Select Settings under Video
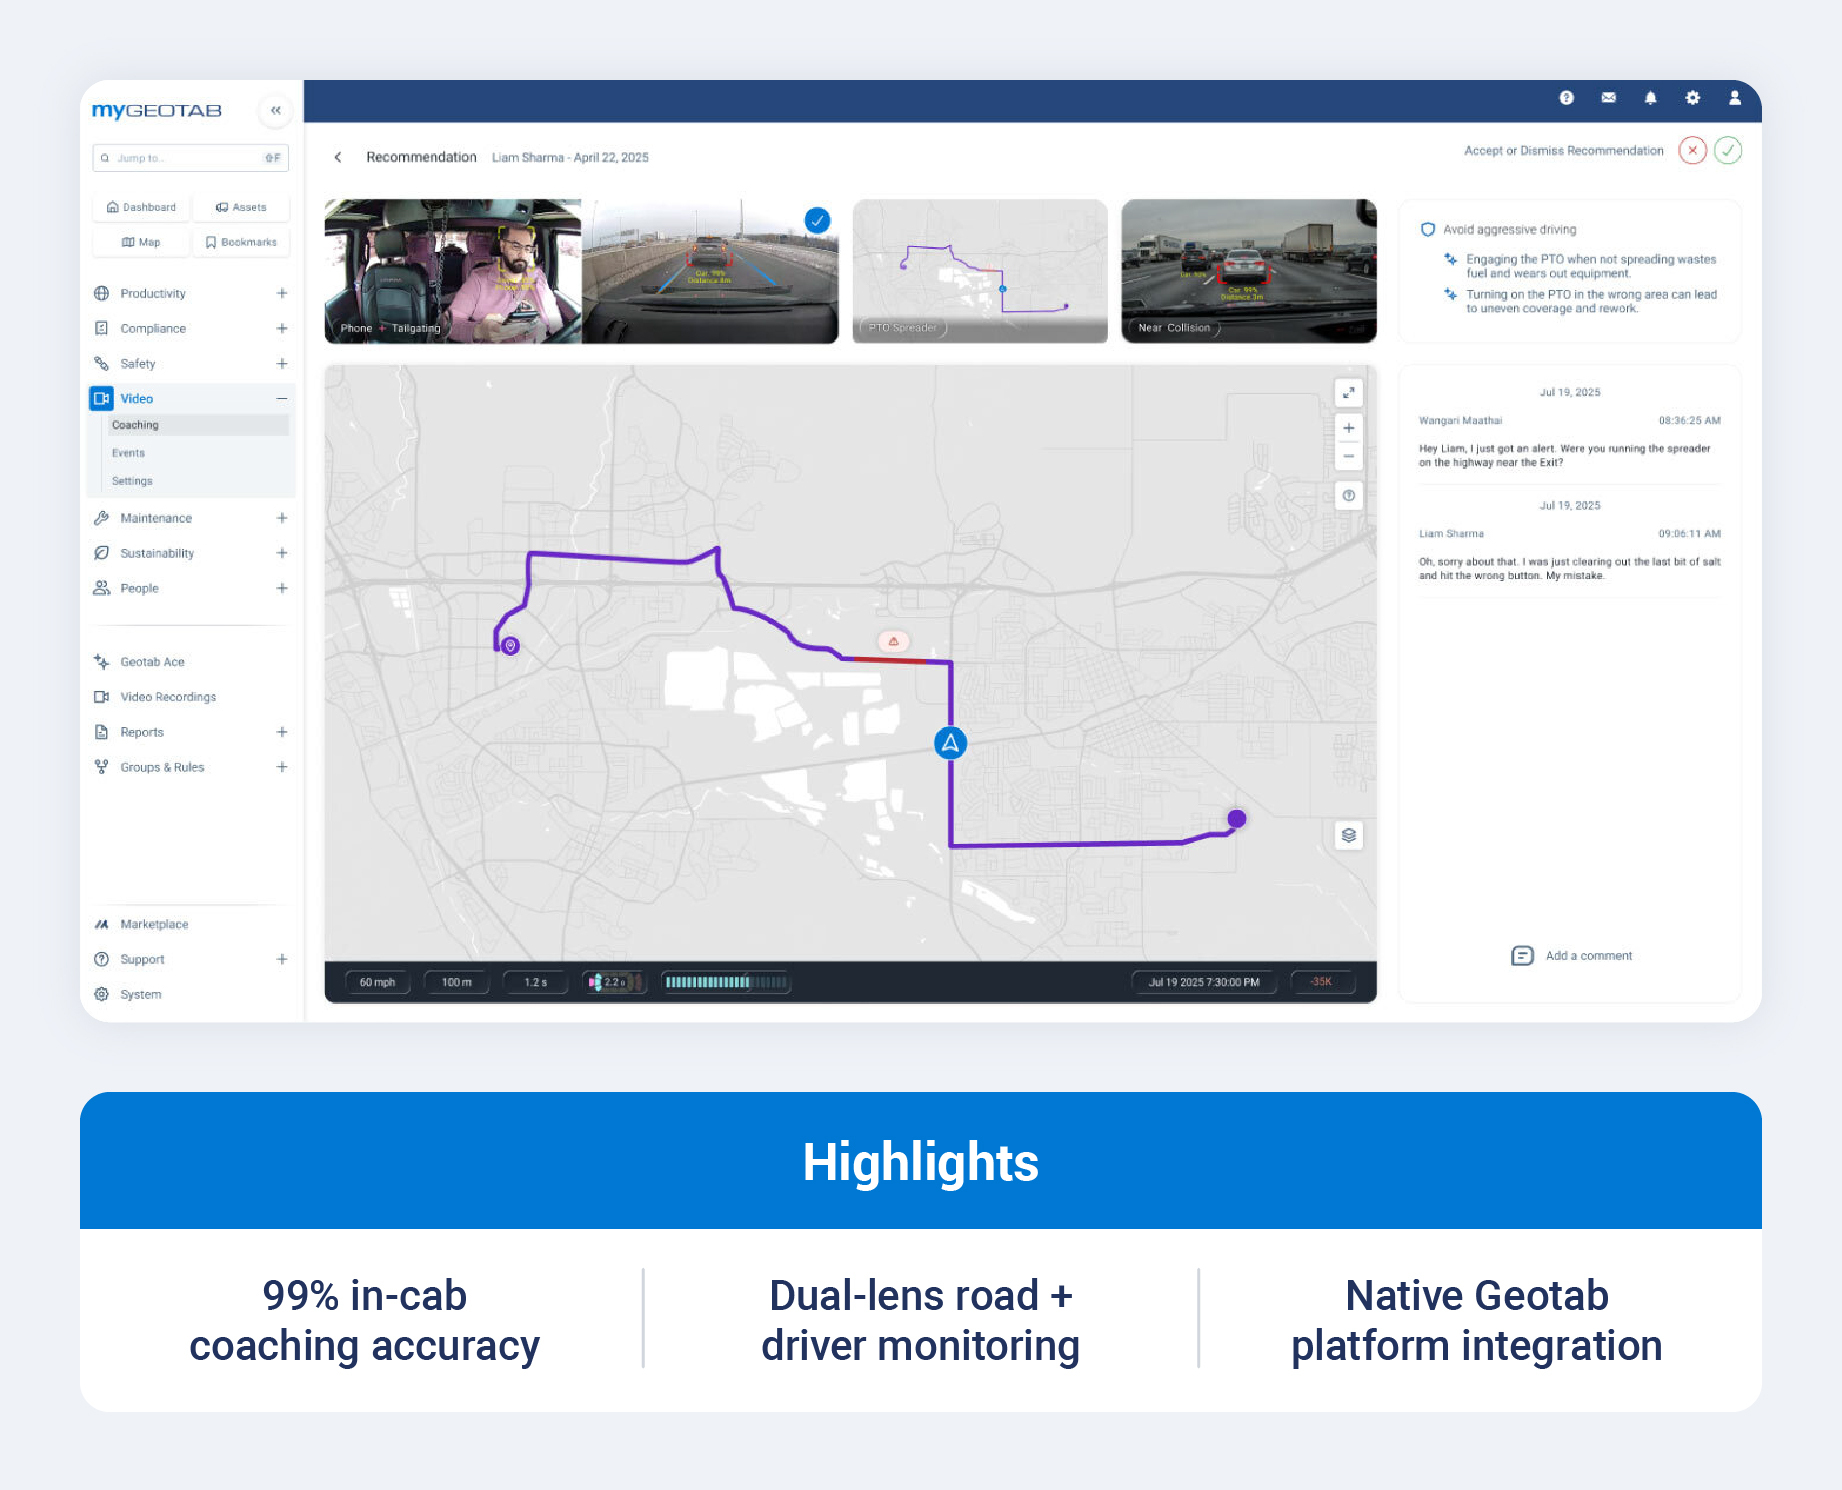Viewport: 1842px width, 1490px height. [x=132, y=481]
